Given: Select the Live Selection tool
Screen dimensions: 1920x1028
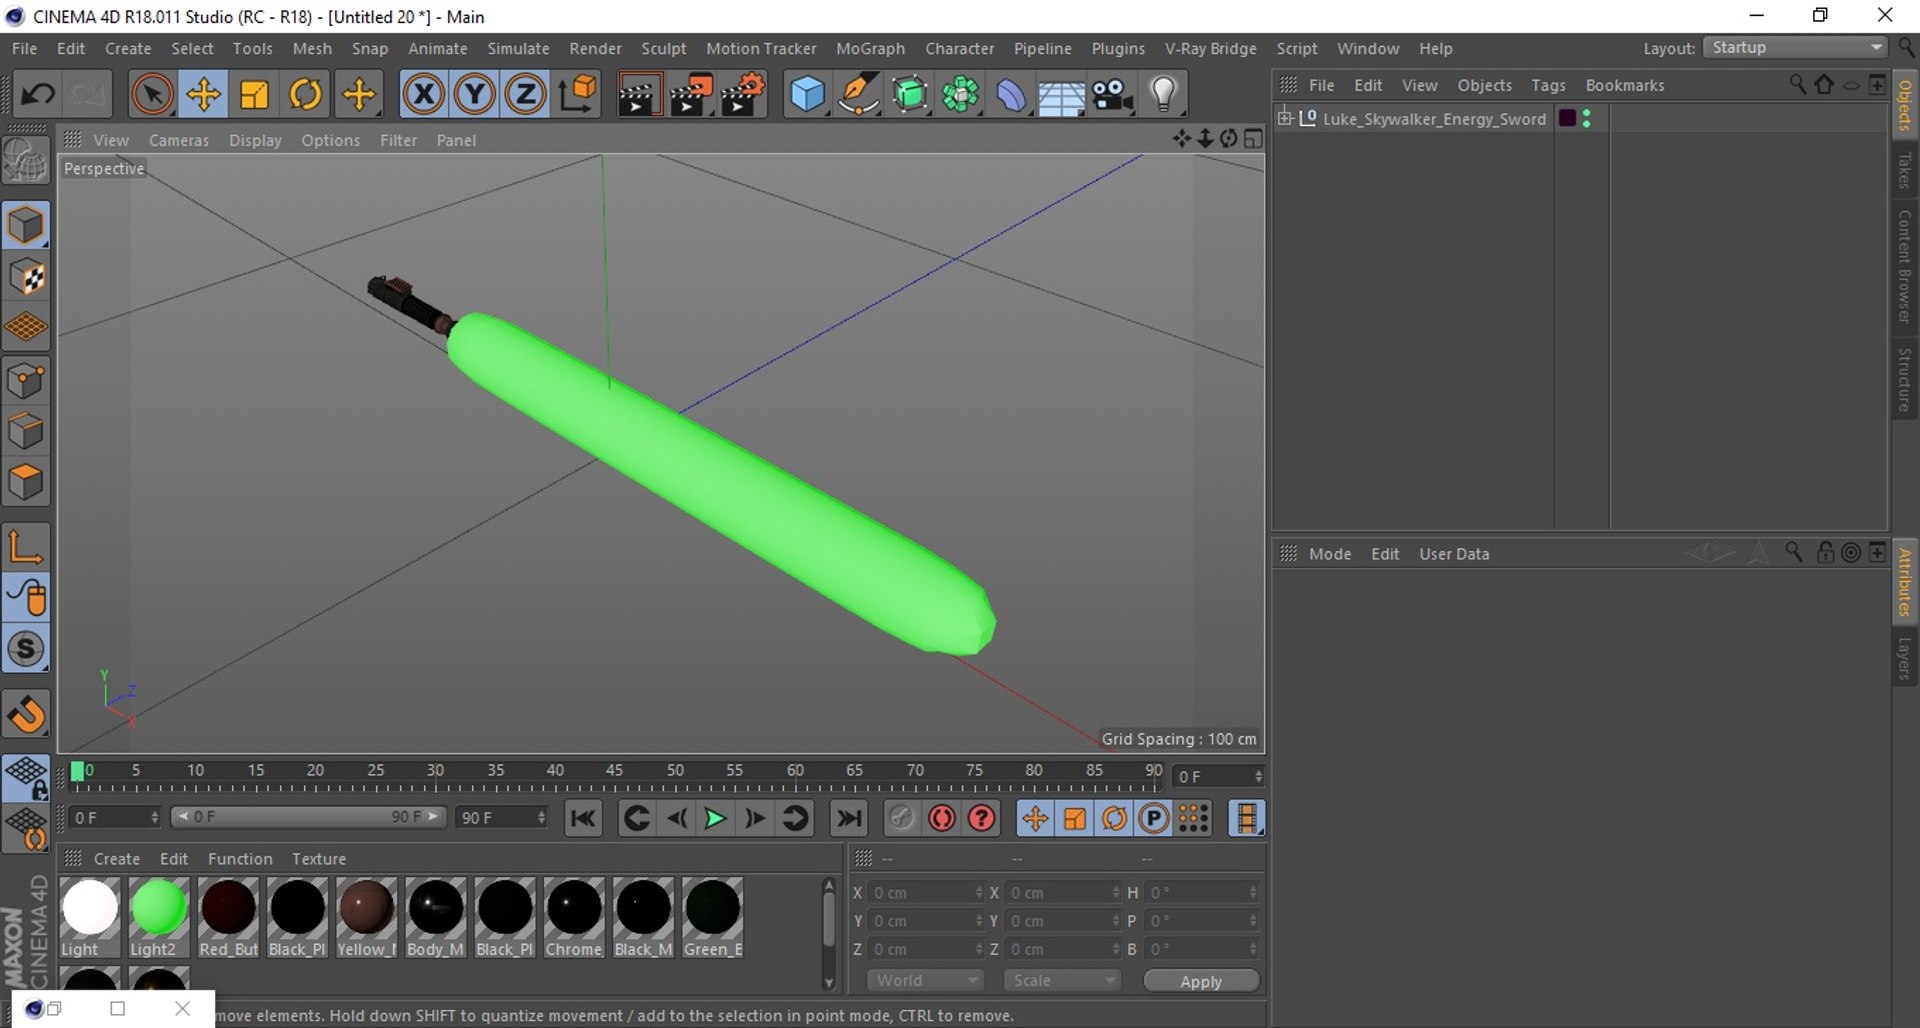Looking at the screenshot, I should [x=151, y=95].
